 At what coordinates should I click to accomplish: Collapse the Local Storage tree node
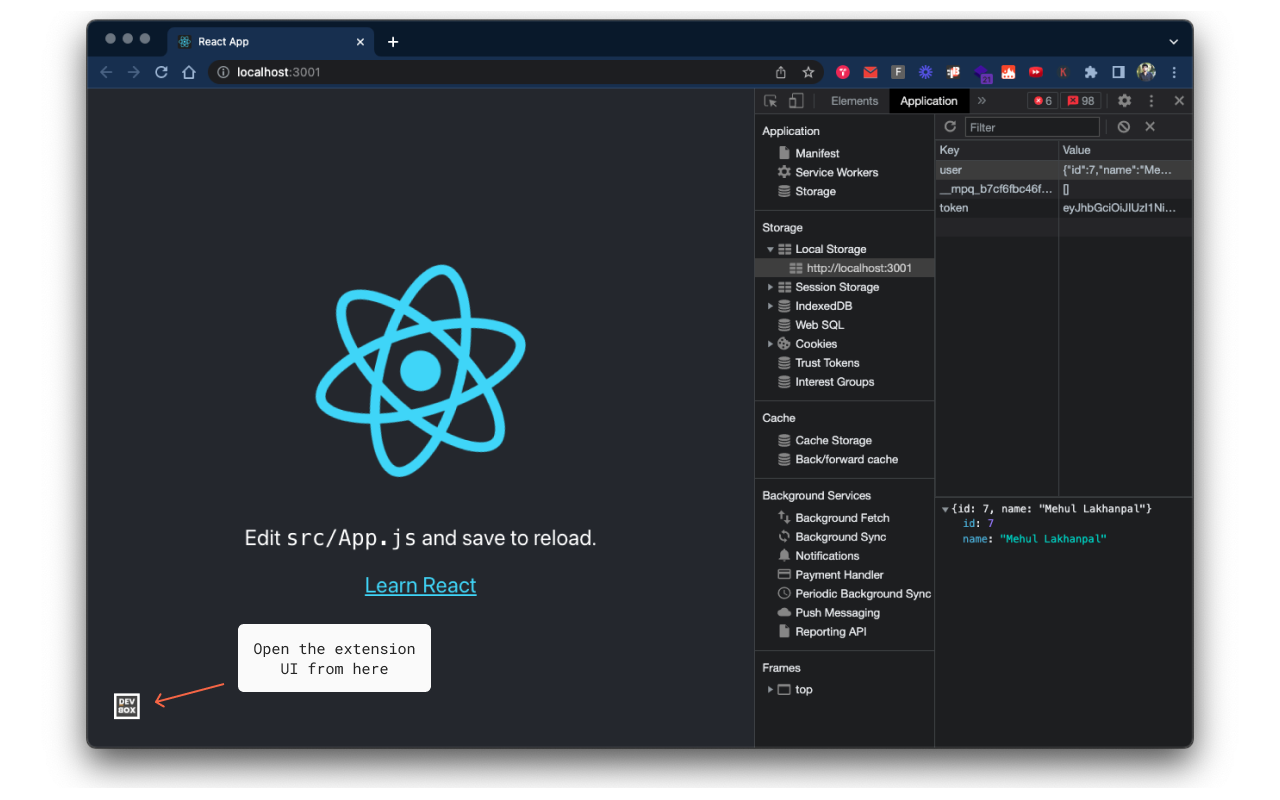(770, 249)
